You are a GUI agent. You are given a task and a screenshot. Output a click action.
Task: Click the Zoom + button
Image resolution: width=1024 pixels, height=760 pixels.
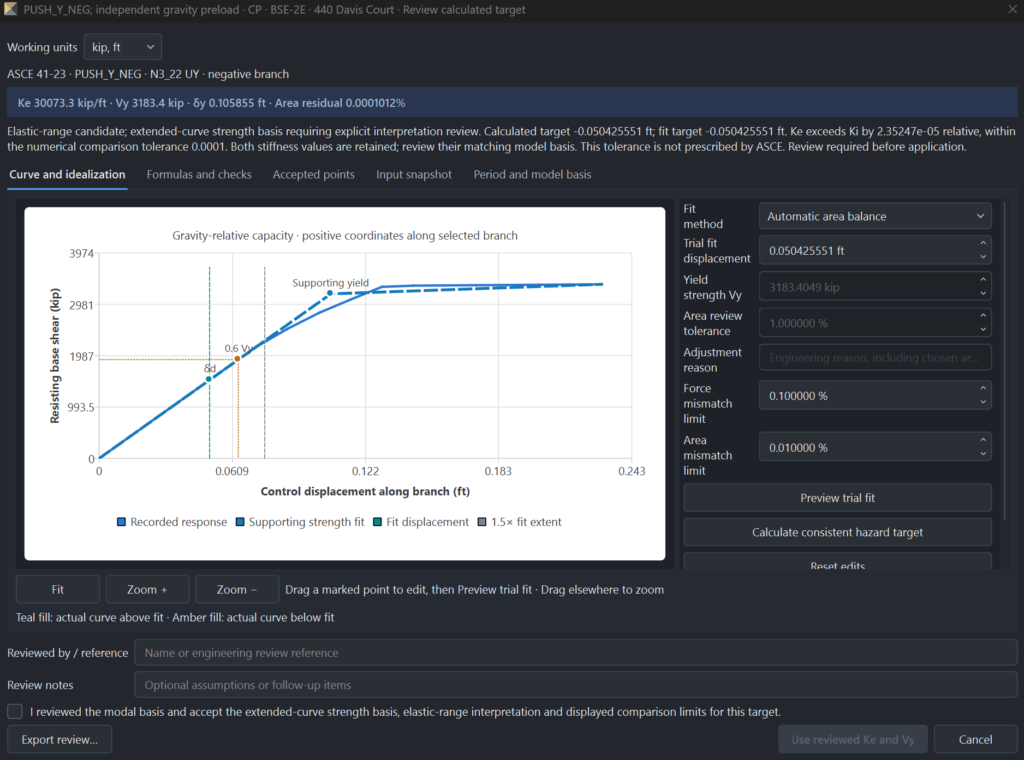point(147,590)
